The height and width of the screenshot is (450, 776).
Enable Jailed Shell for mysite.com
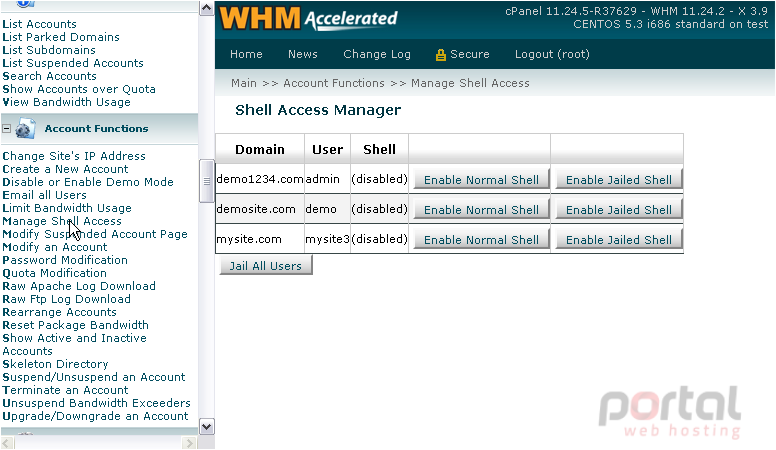pyautogui.click(x=619, y=240)
